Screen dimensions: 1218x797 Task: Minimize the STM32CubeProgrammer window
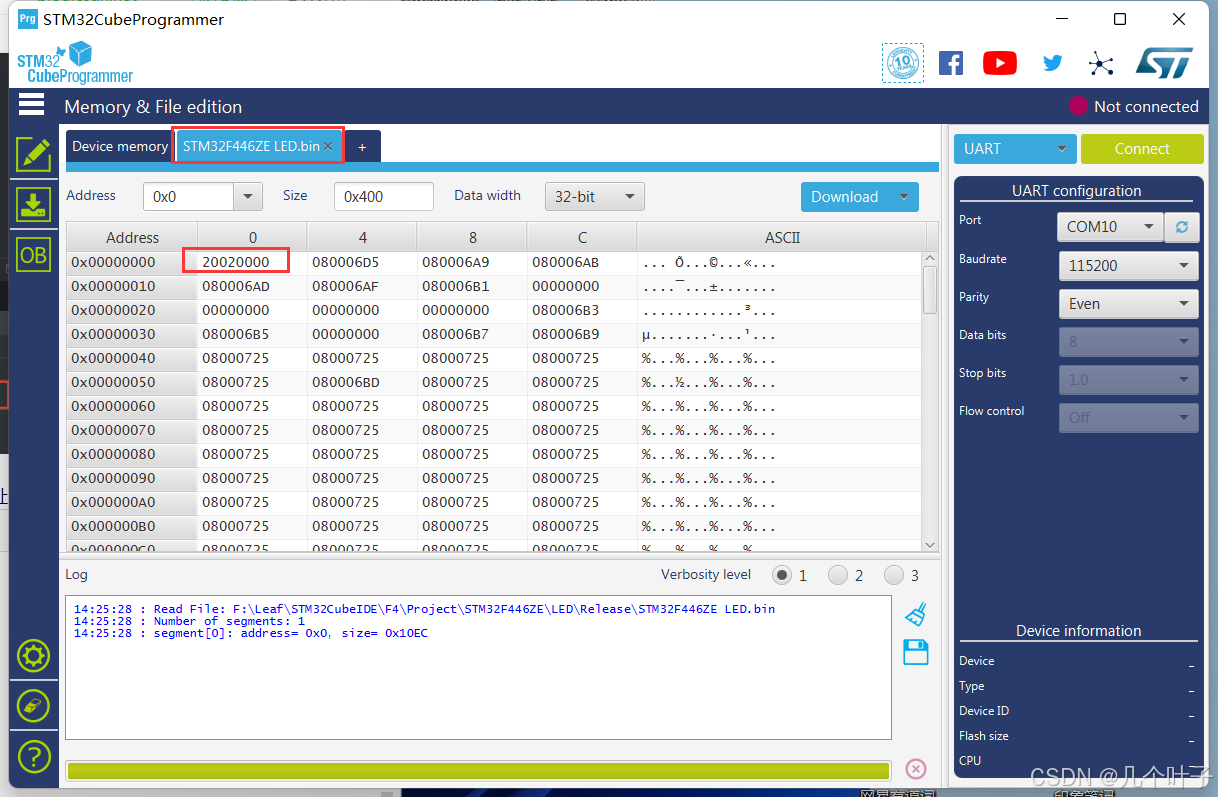click(1063, 19)
